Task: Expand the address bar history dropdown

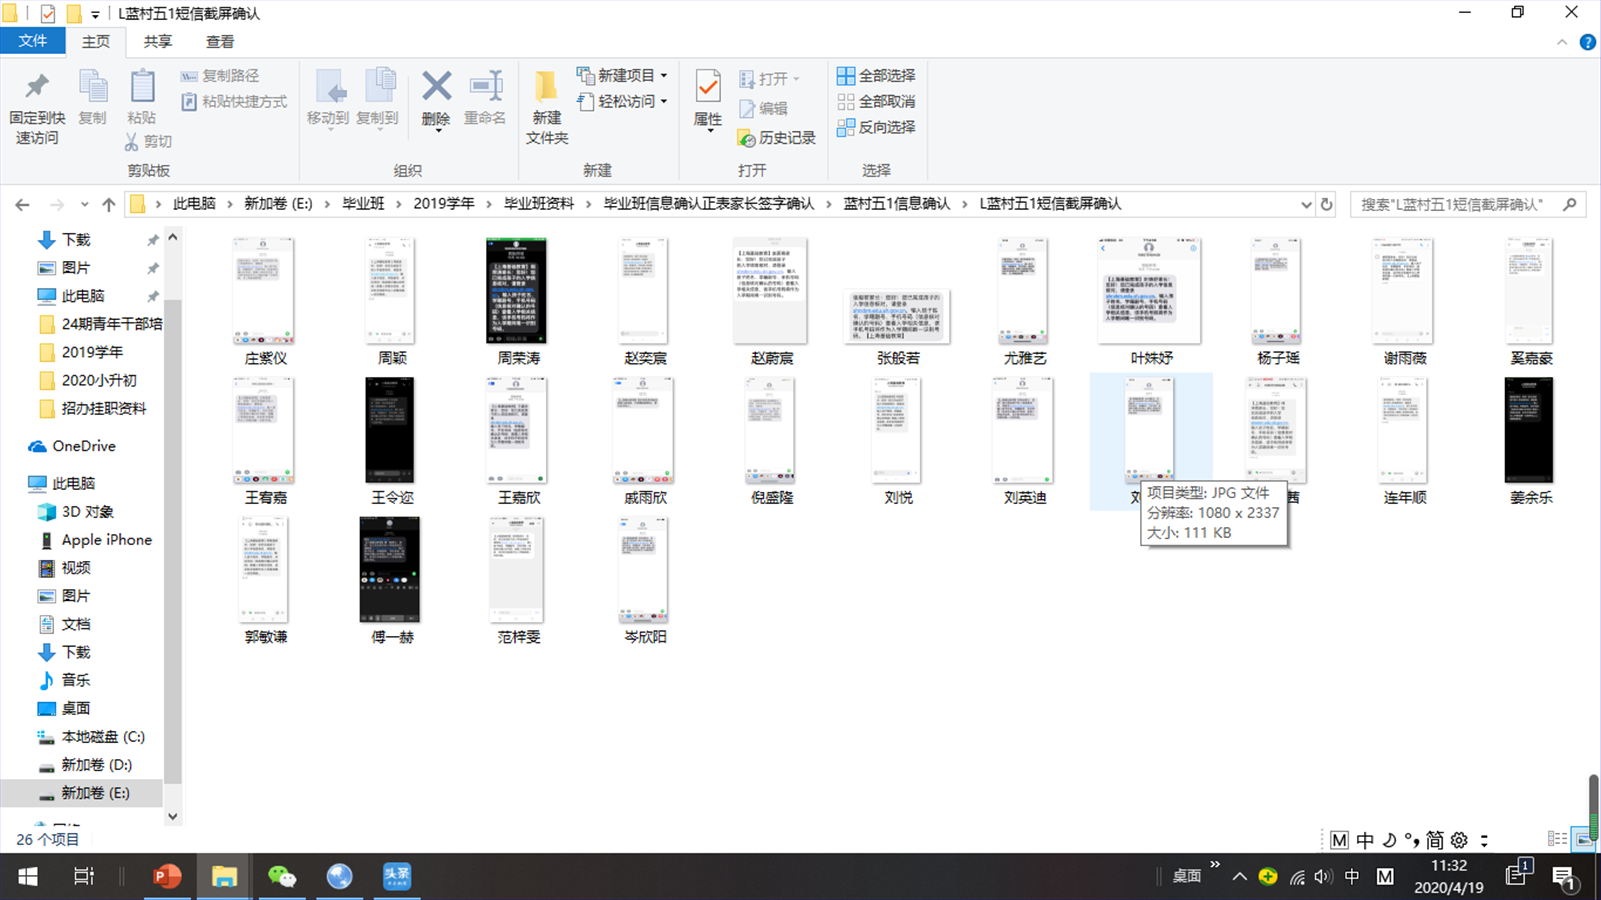Action: pyautogui.click(x=1306, y=204)
